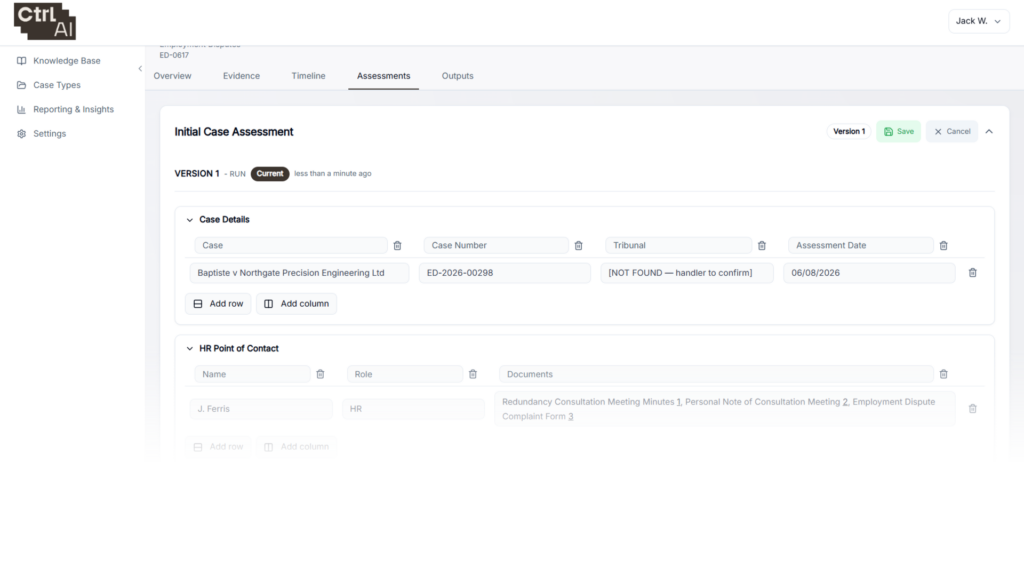The image size is (1024, 574).
Task: Switch to the Timeline tab
Action: [x=308, y=76]
